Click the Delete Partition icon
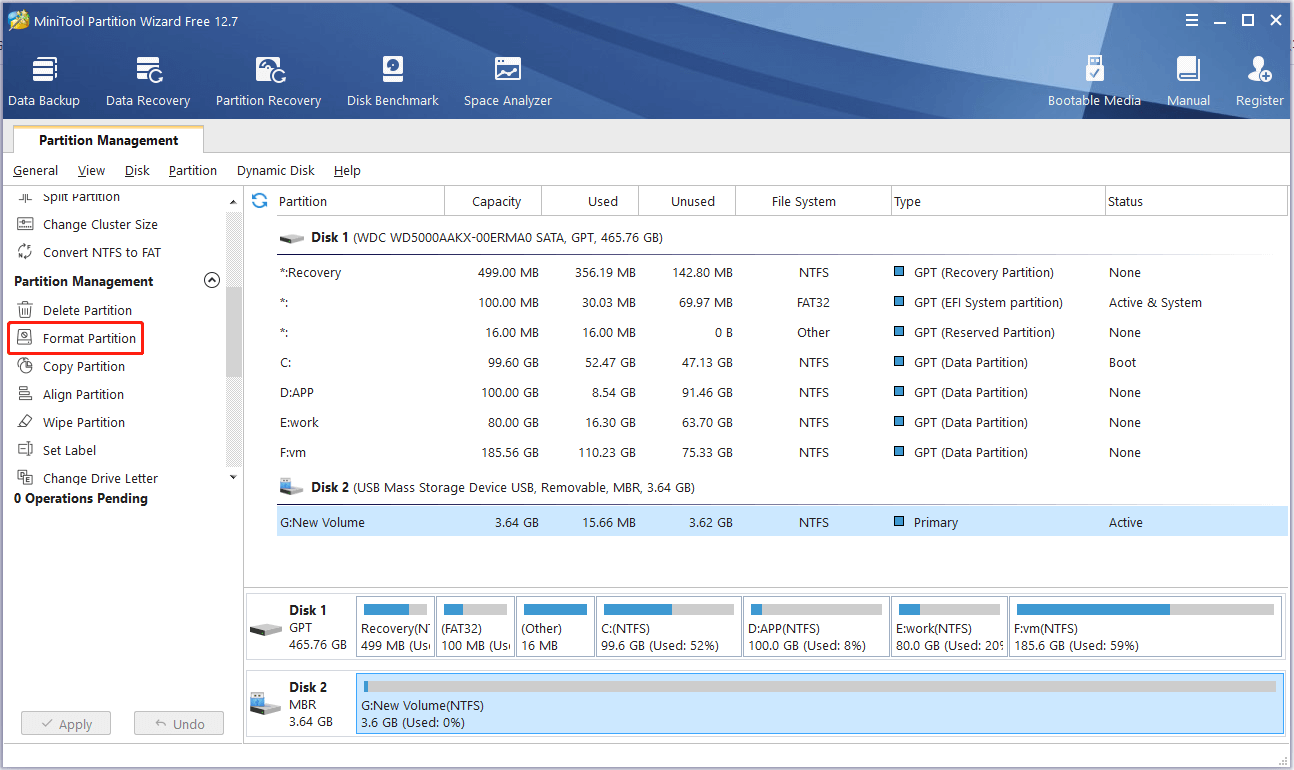The width and height of the screenshot is (1294, 770). pos(25,310)
